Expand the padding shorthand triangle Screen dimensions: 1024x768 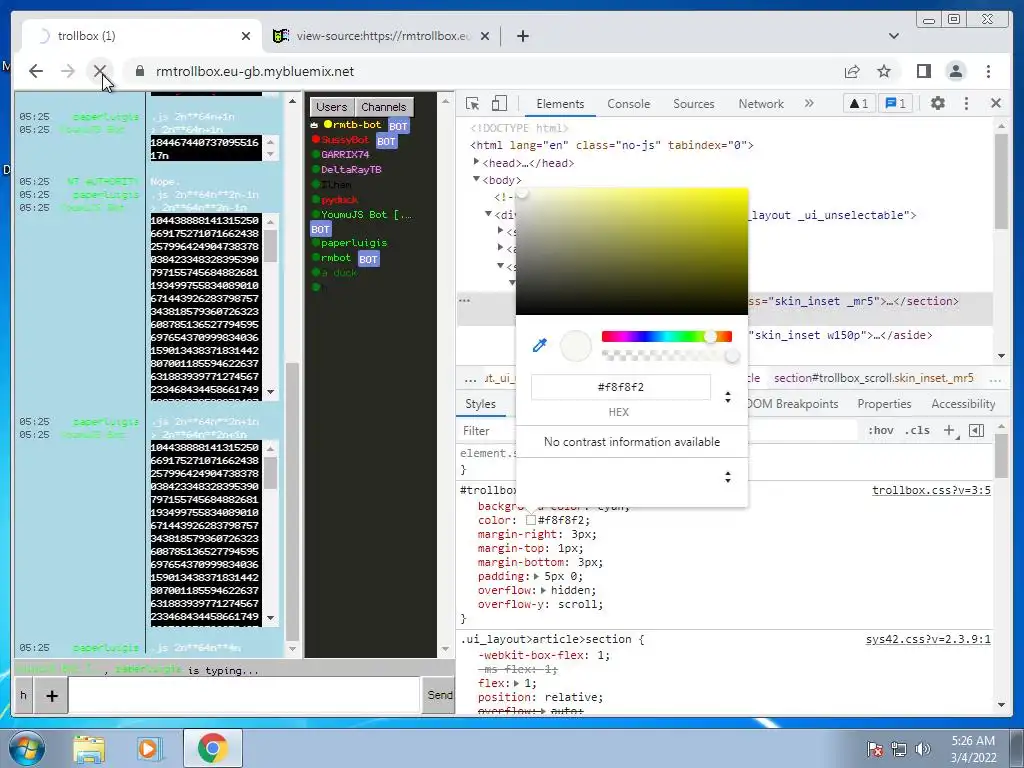tap(537, 576)
